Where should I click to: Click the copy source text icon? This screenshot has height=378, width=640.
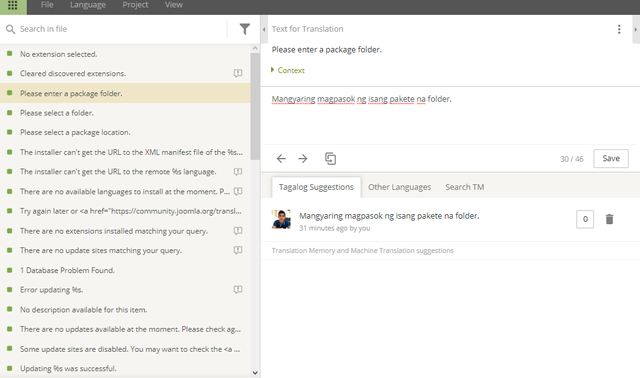[330, 158]
